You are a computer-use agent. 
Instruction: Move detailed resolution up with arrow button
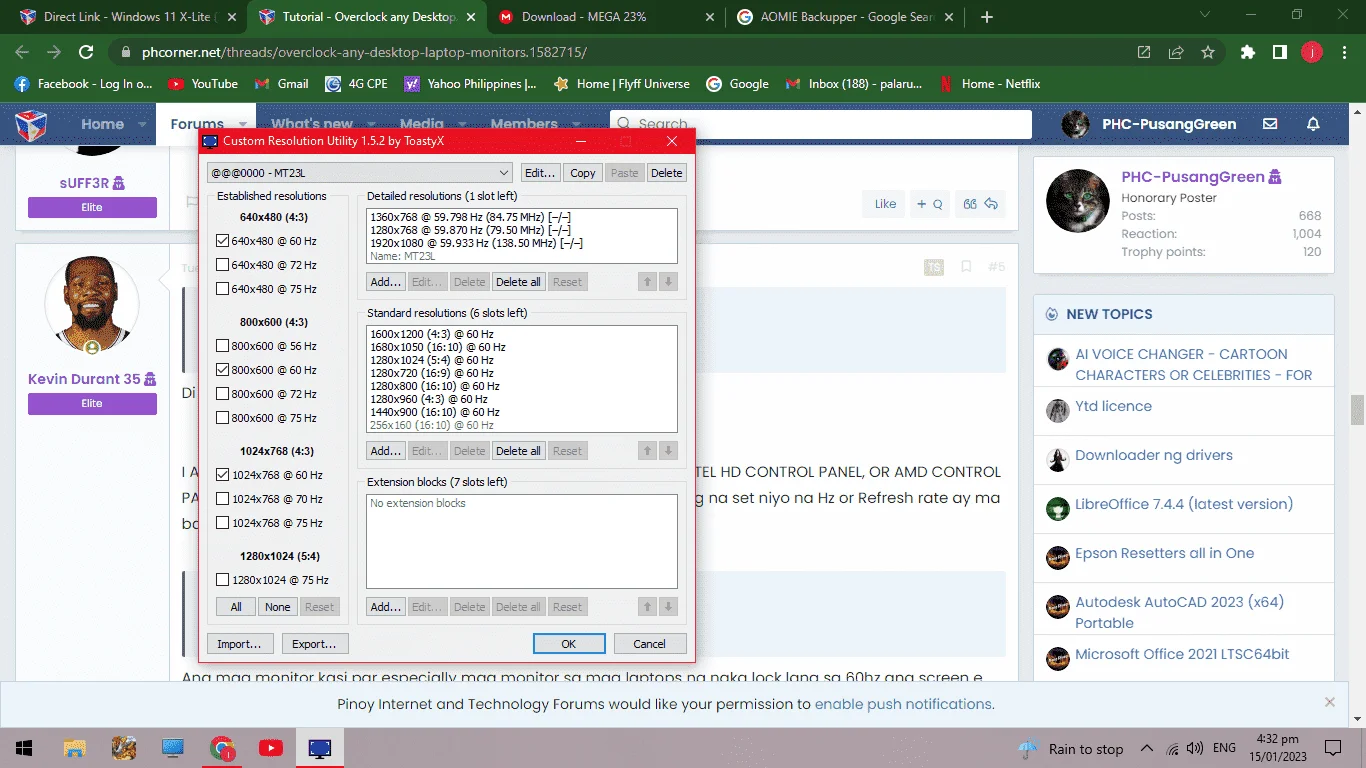648,282
